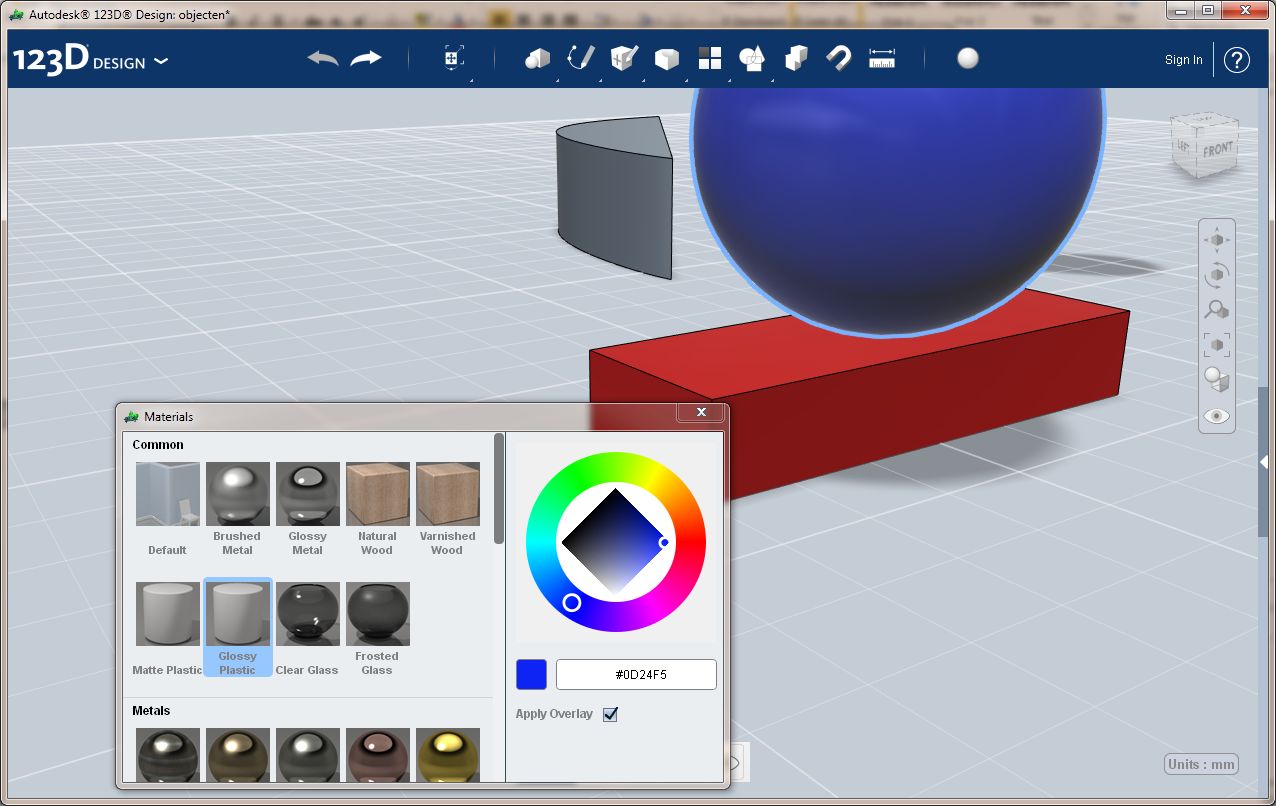Select the Sketch tool icon
Image resolution: width=1276 pixels, height=806 pixels.
[581, 58]
